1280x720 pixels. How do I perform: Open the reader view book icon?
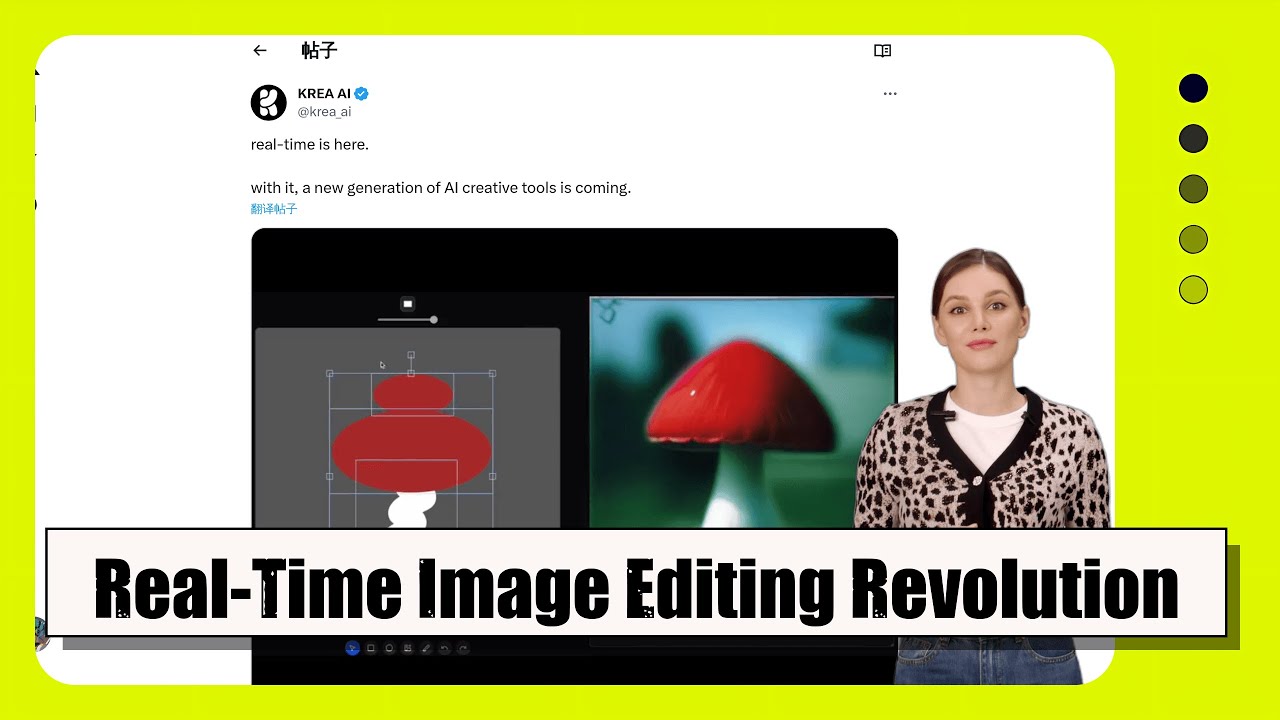[882, 51]
